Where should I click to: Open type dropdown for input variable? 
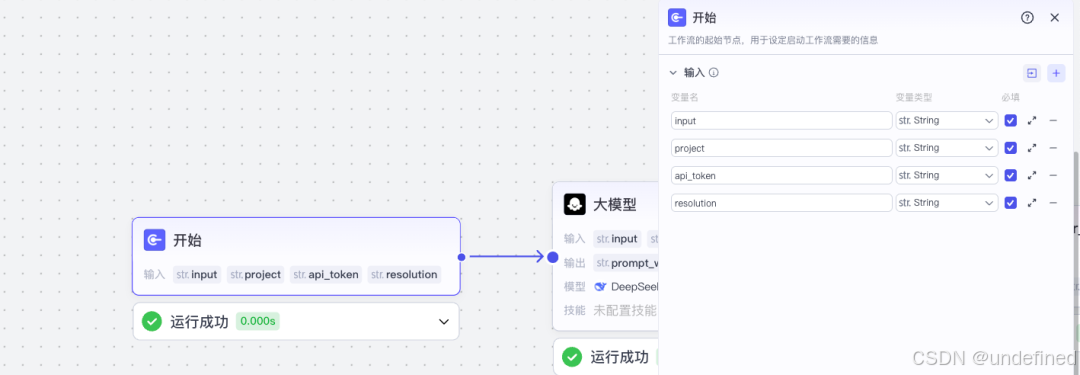coord(946,121)
